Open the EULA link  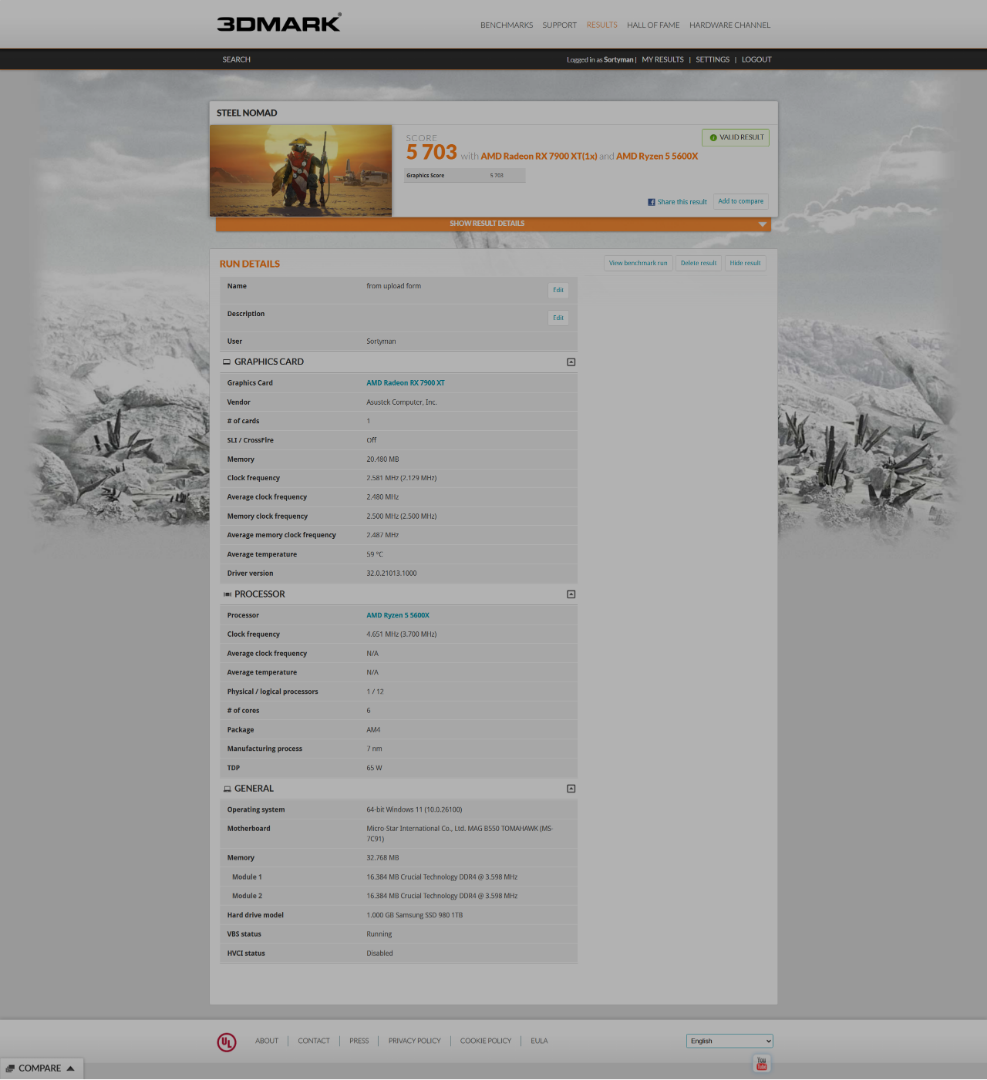click(x=539, y=1041)
